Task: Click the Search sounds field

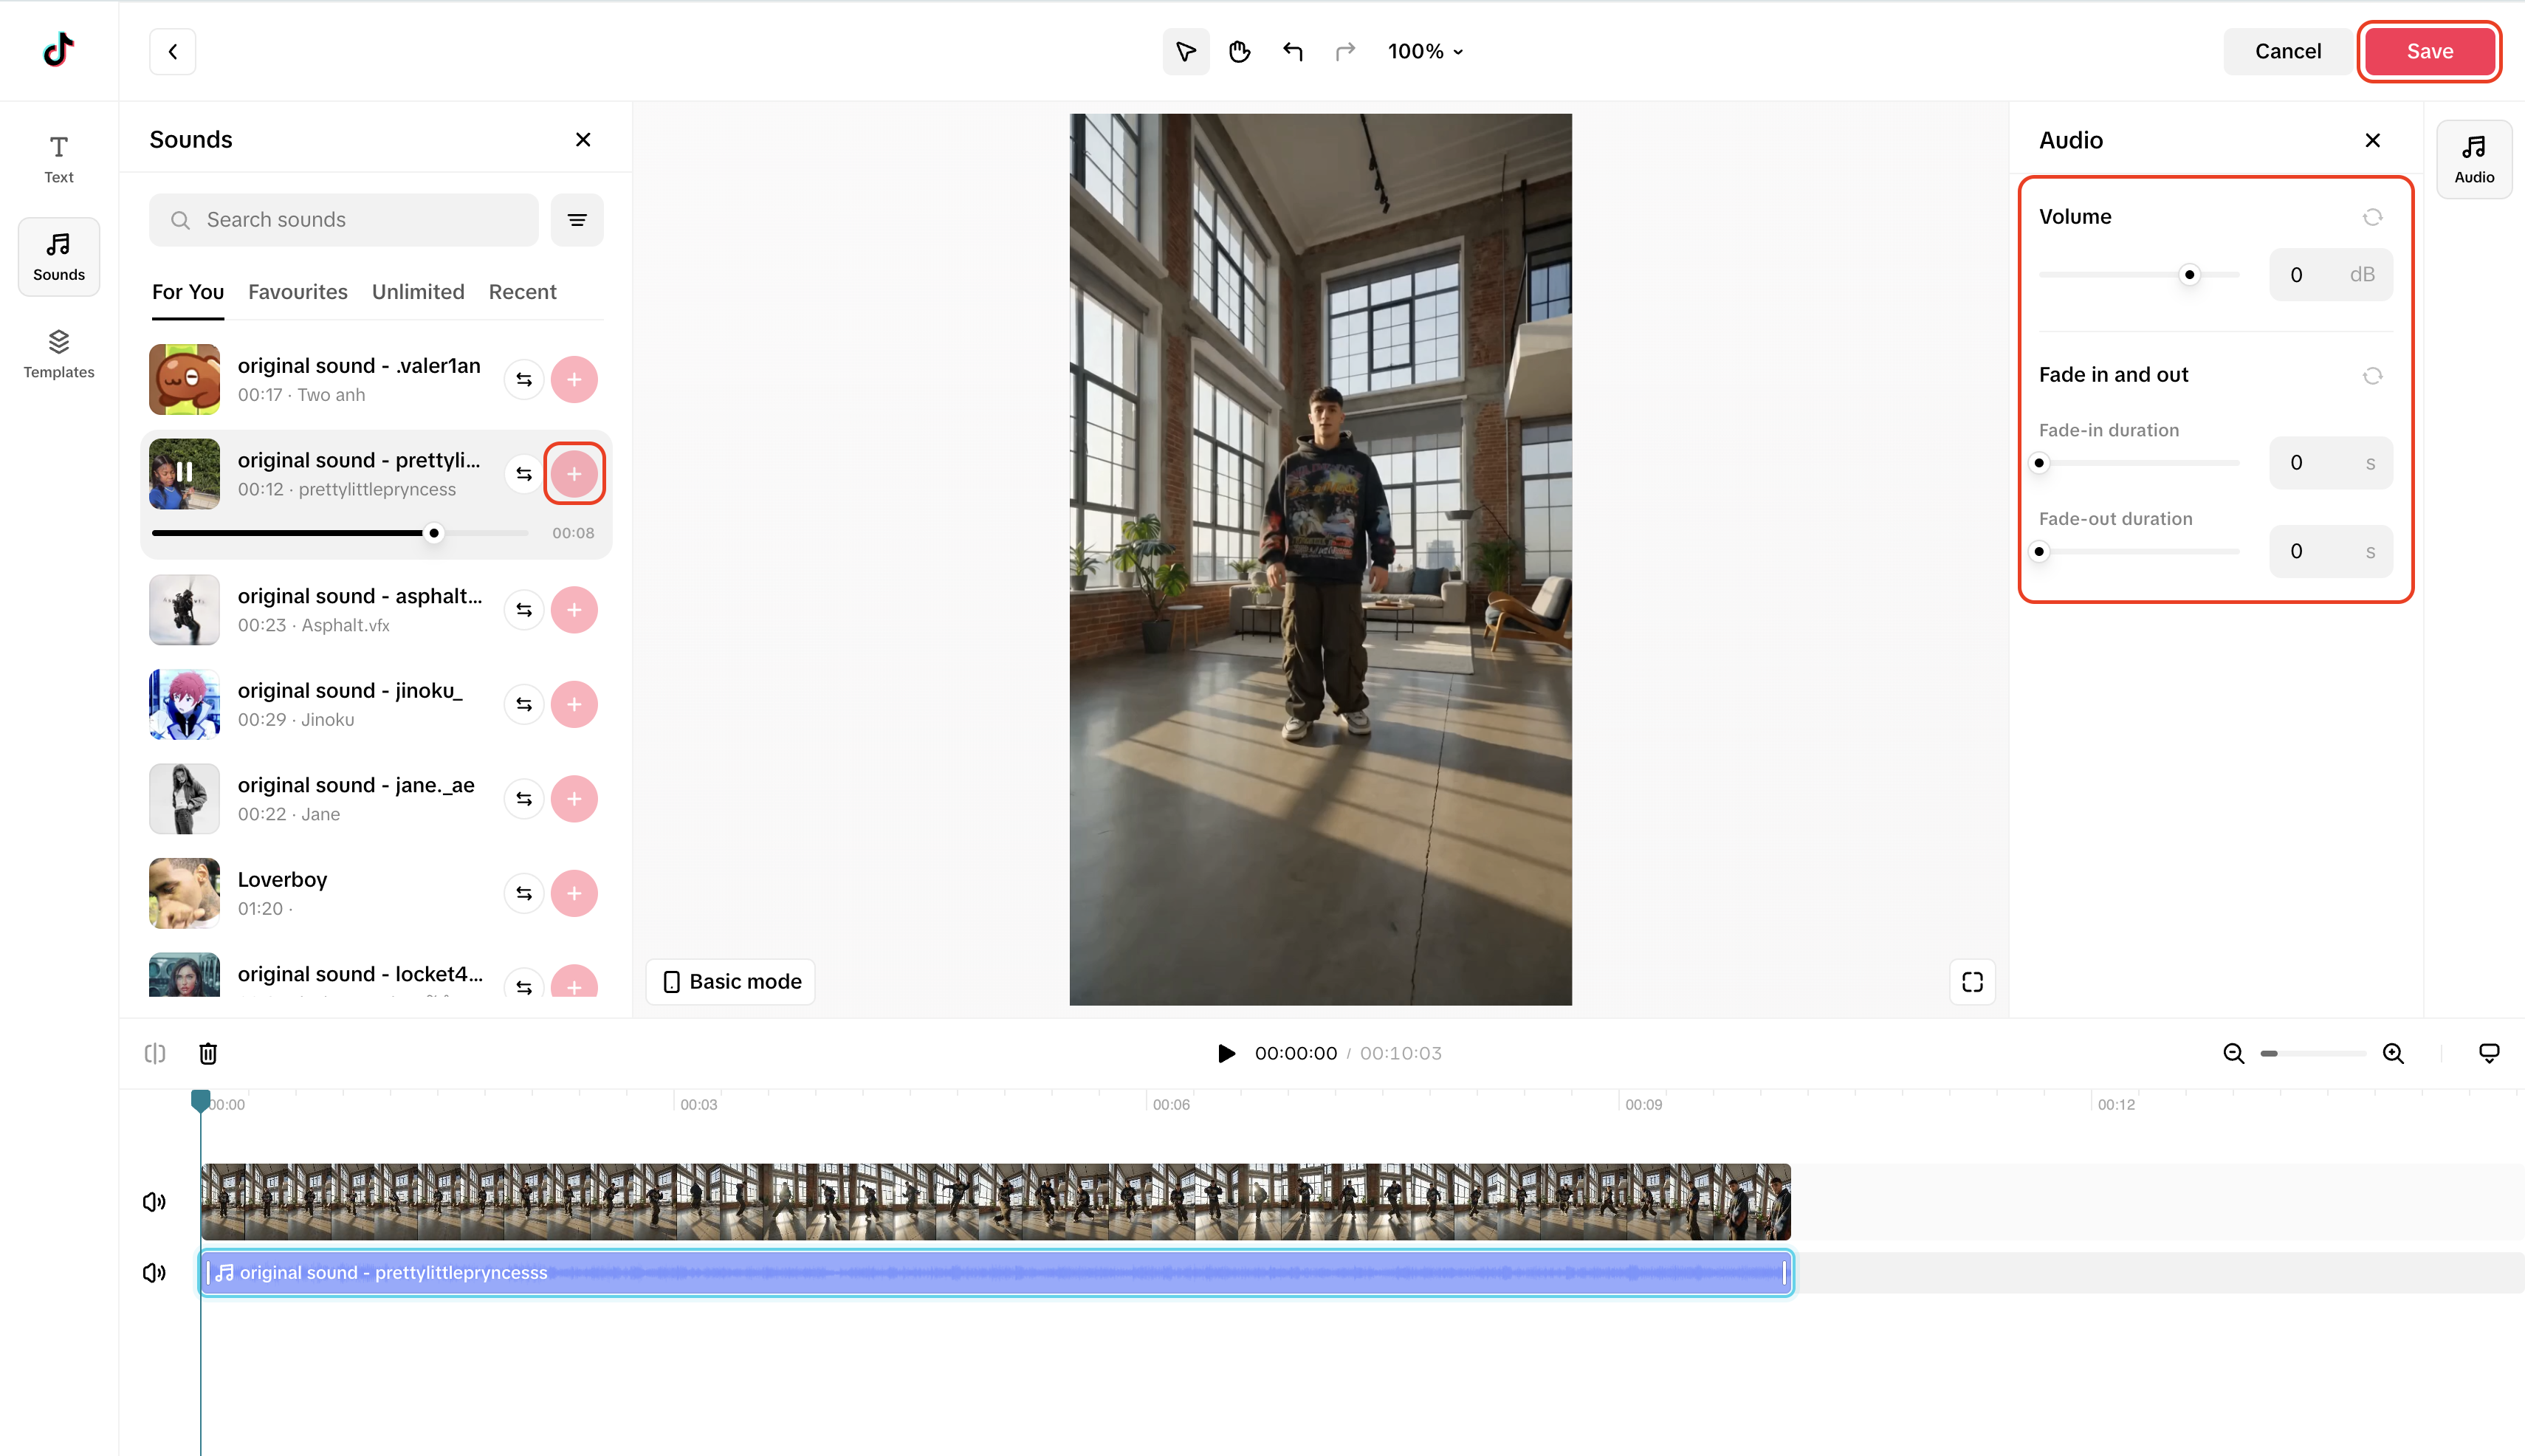Action: coord(344,220)
